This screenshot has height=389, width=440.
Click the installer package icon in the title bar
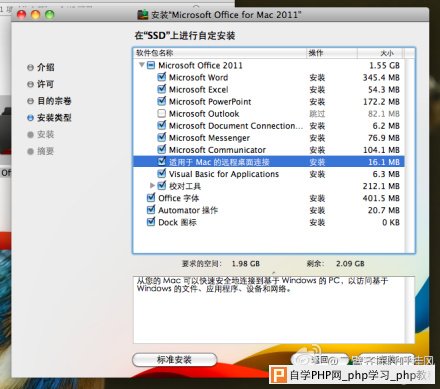pos(143,15)
